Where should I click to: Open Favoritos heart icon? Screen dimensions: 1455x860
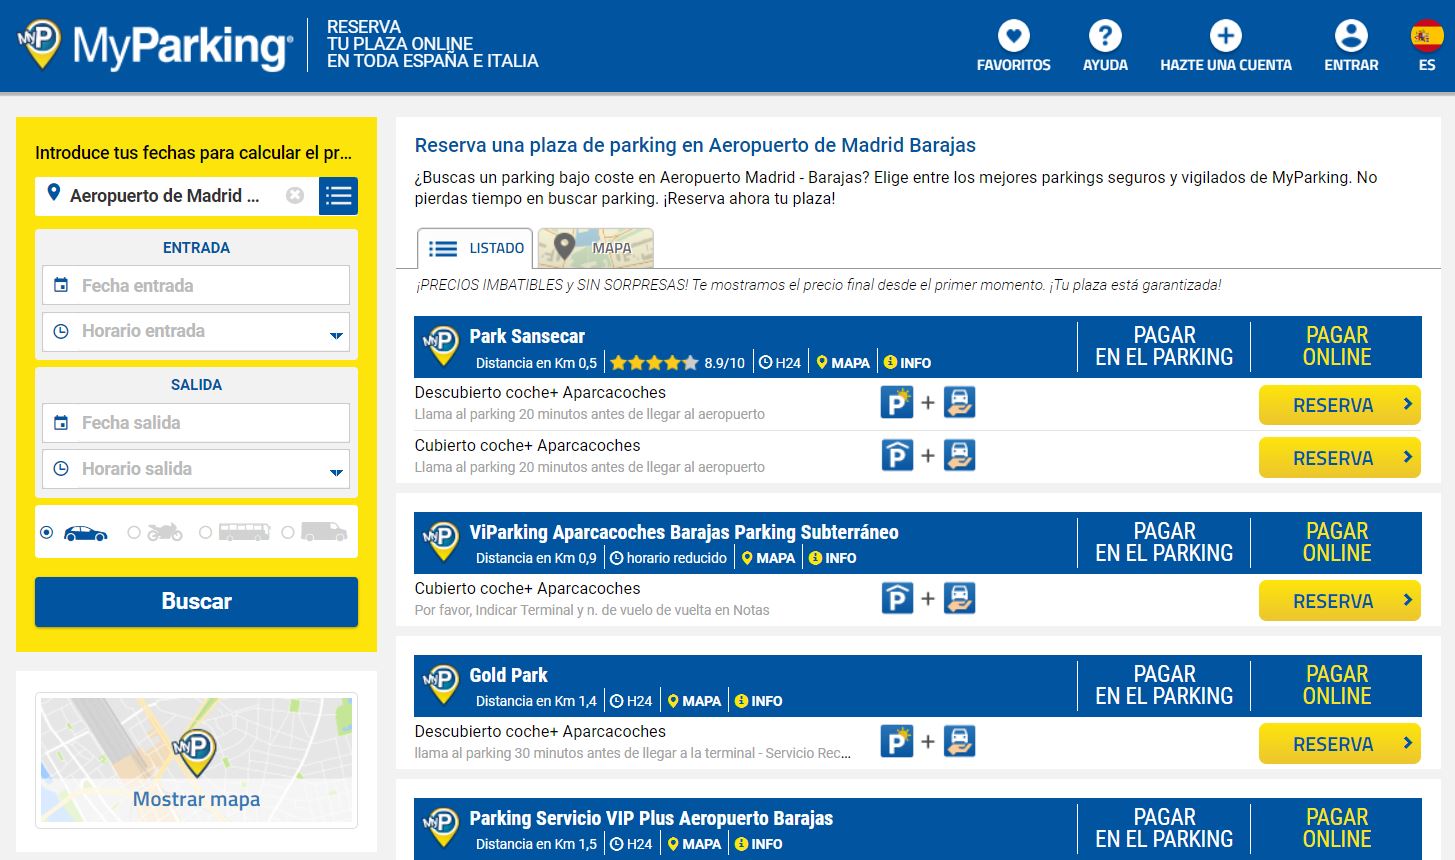[1013, 36]
